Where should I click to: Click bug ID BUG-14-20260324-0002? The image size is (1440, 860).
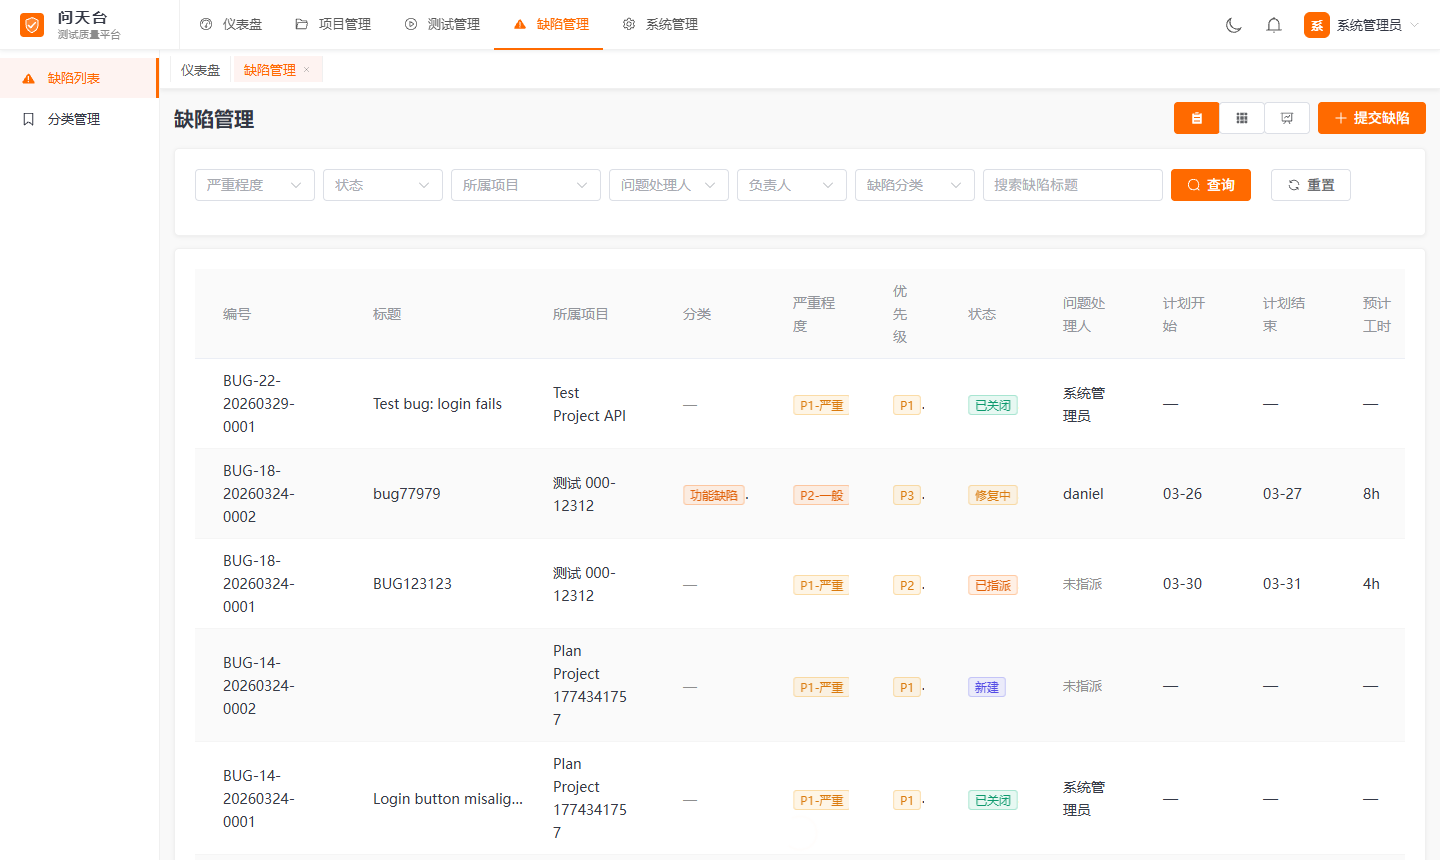tap(259, 686)
